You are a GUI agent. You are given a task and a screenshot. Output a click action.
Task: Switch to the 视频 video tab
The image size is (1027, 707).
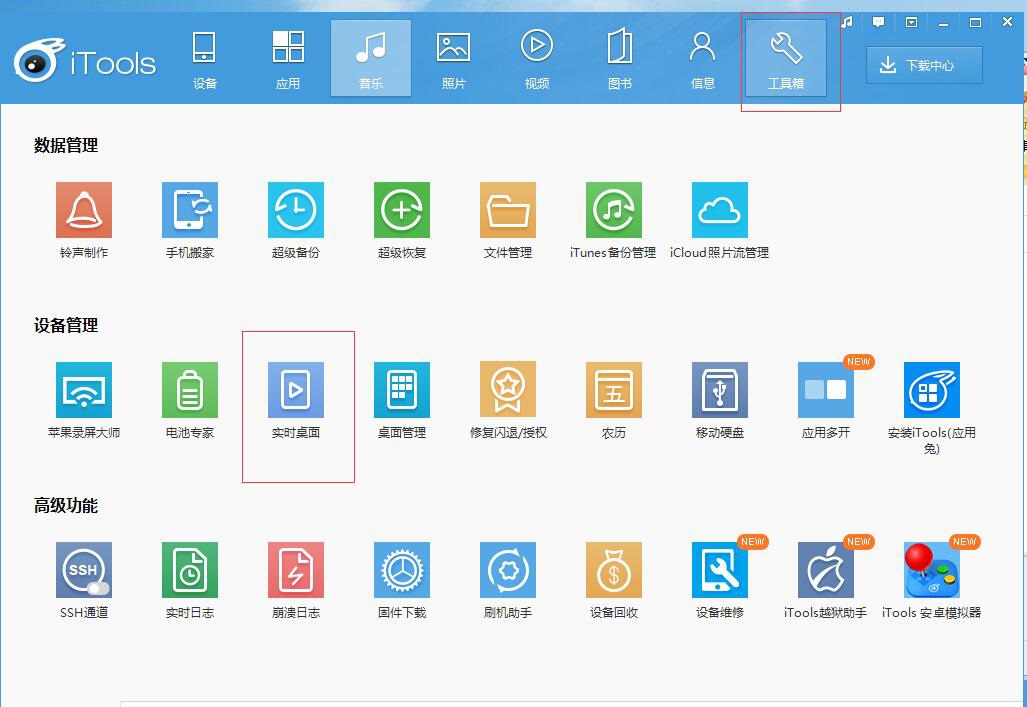point(536,59)
